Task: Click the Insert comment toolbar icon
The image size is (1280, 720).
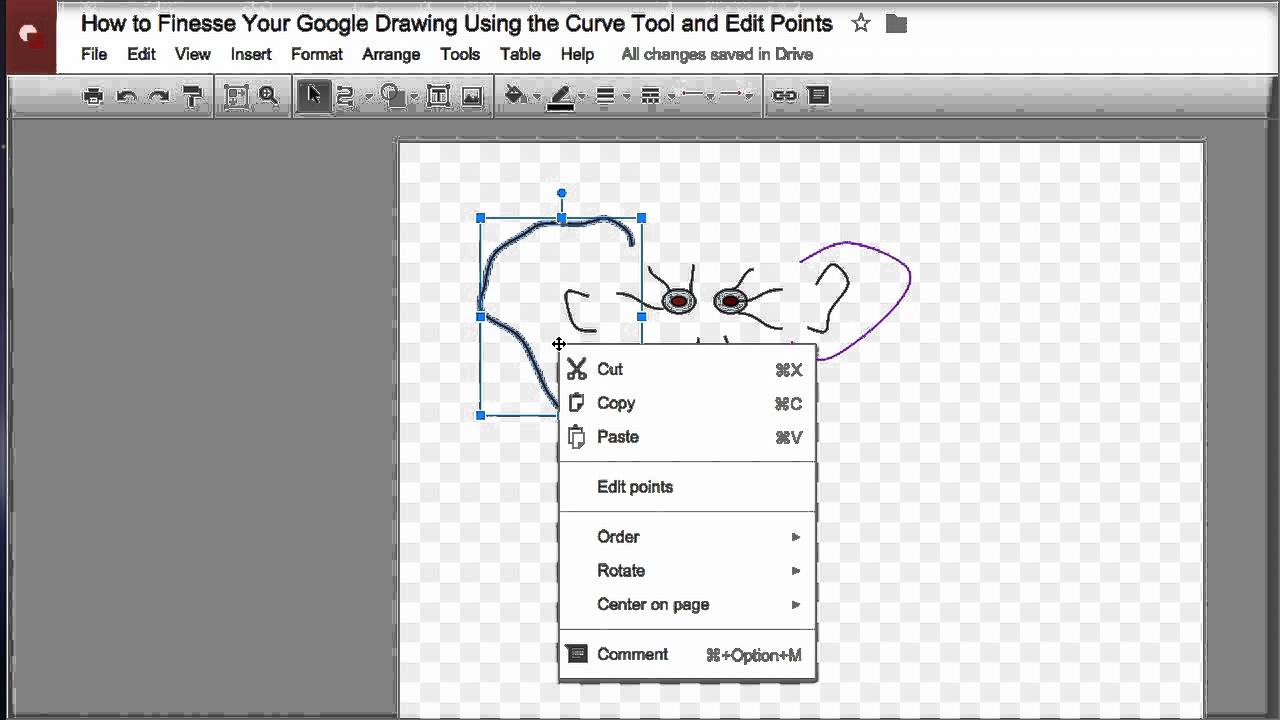Action: 819,96
